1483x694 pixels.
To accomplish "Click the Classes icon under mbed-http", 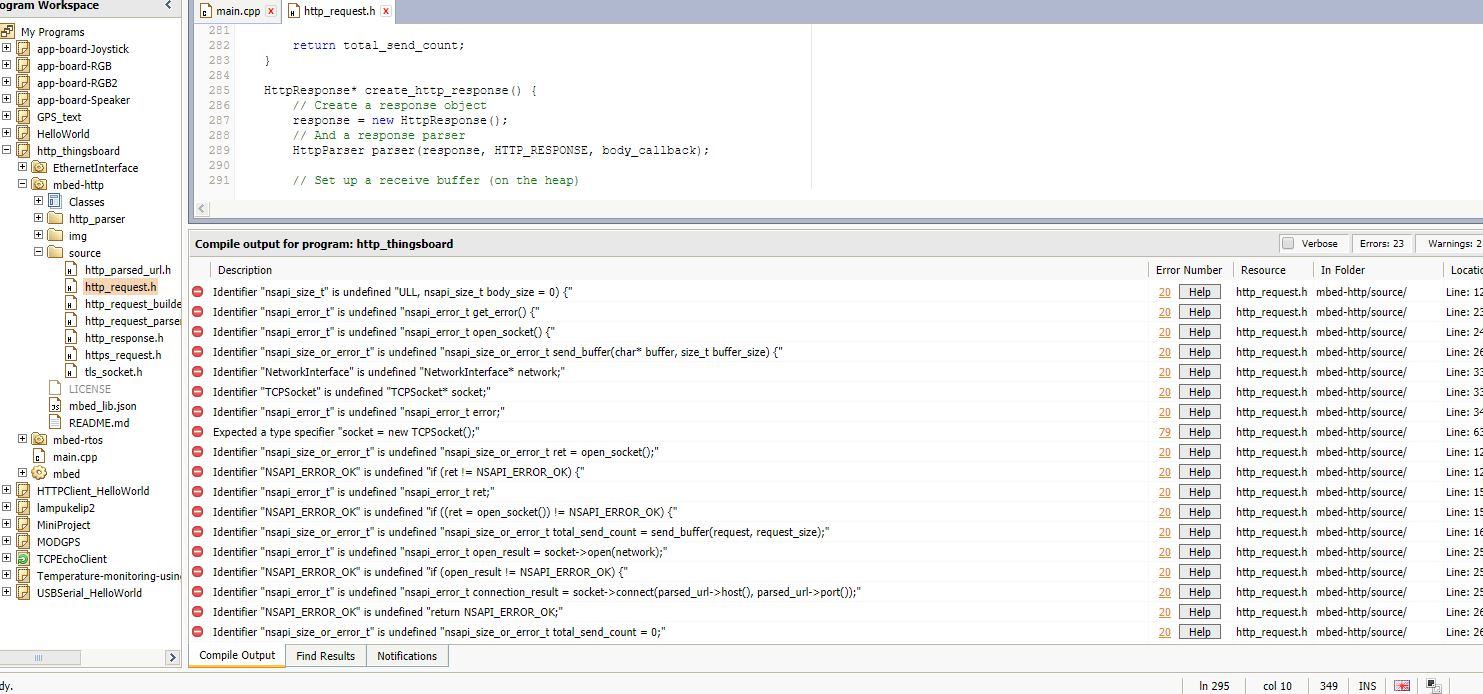I will pyautogui.click(x=55, y=202).
